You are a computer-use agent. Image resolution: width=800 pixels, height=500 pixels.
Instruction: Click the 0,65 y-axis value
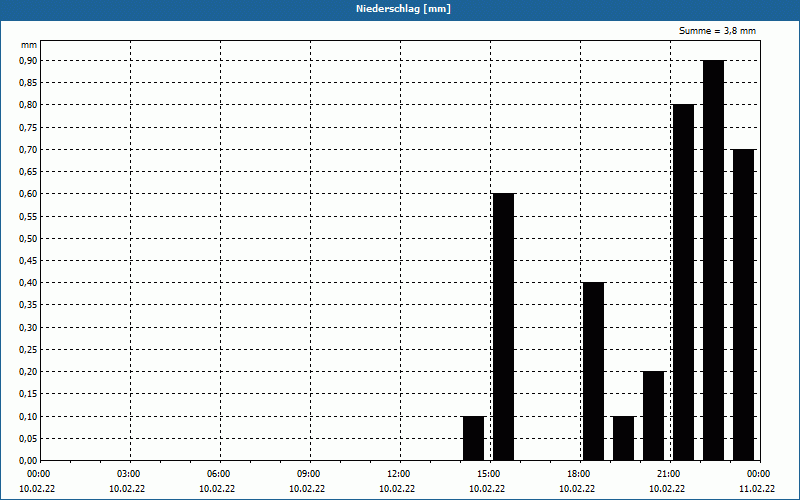(28, 172)
